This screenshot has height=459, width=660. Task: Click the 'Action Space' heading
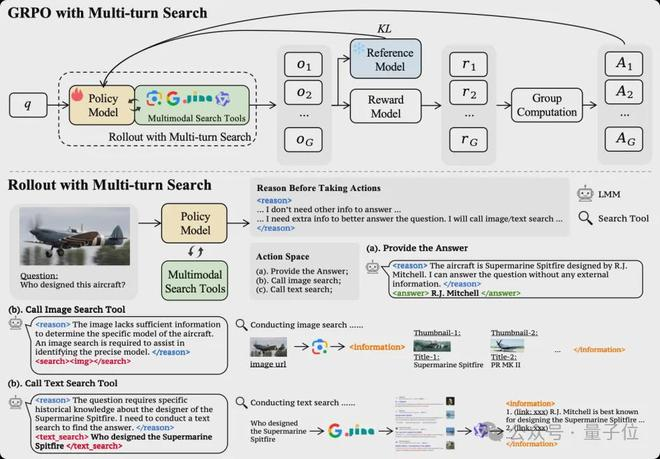point(282,256)
